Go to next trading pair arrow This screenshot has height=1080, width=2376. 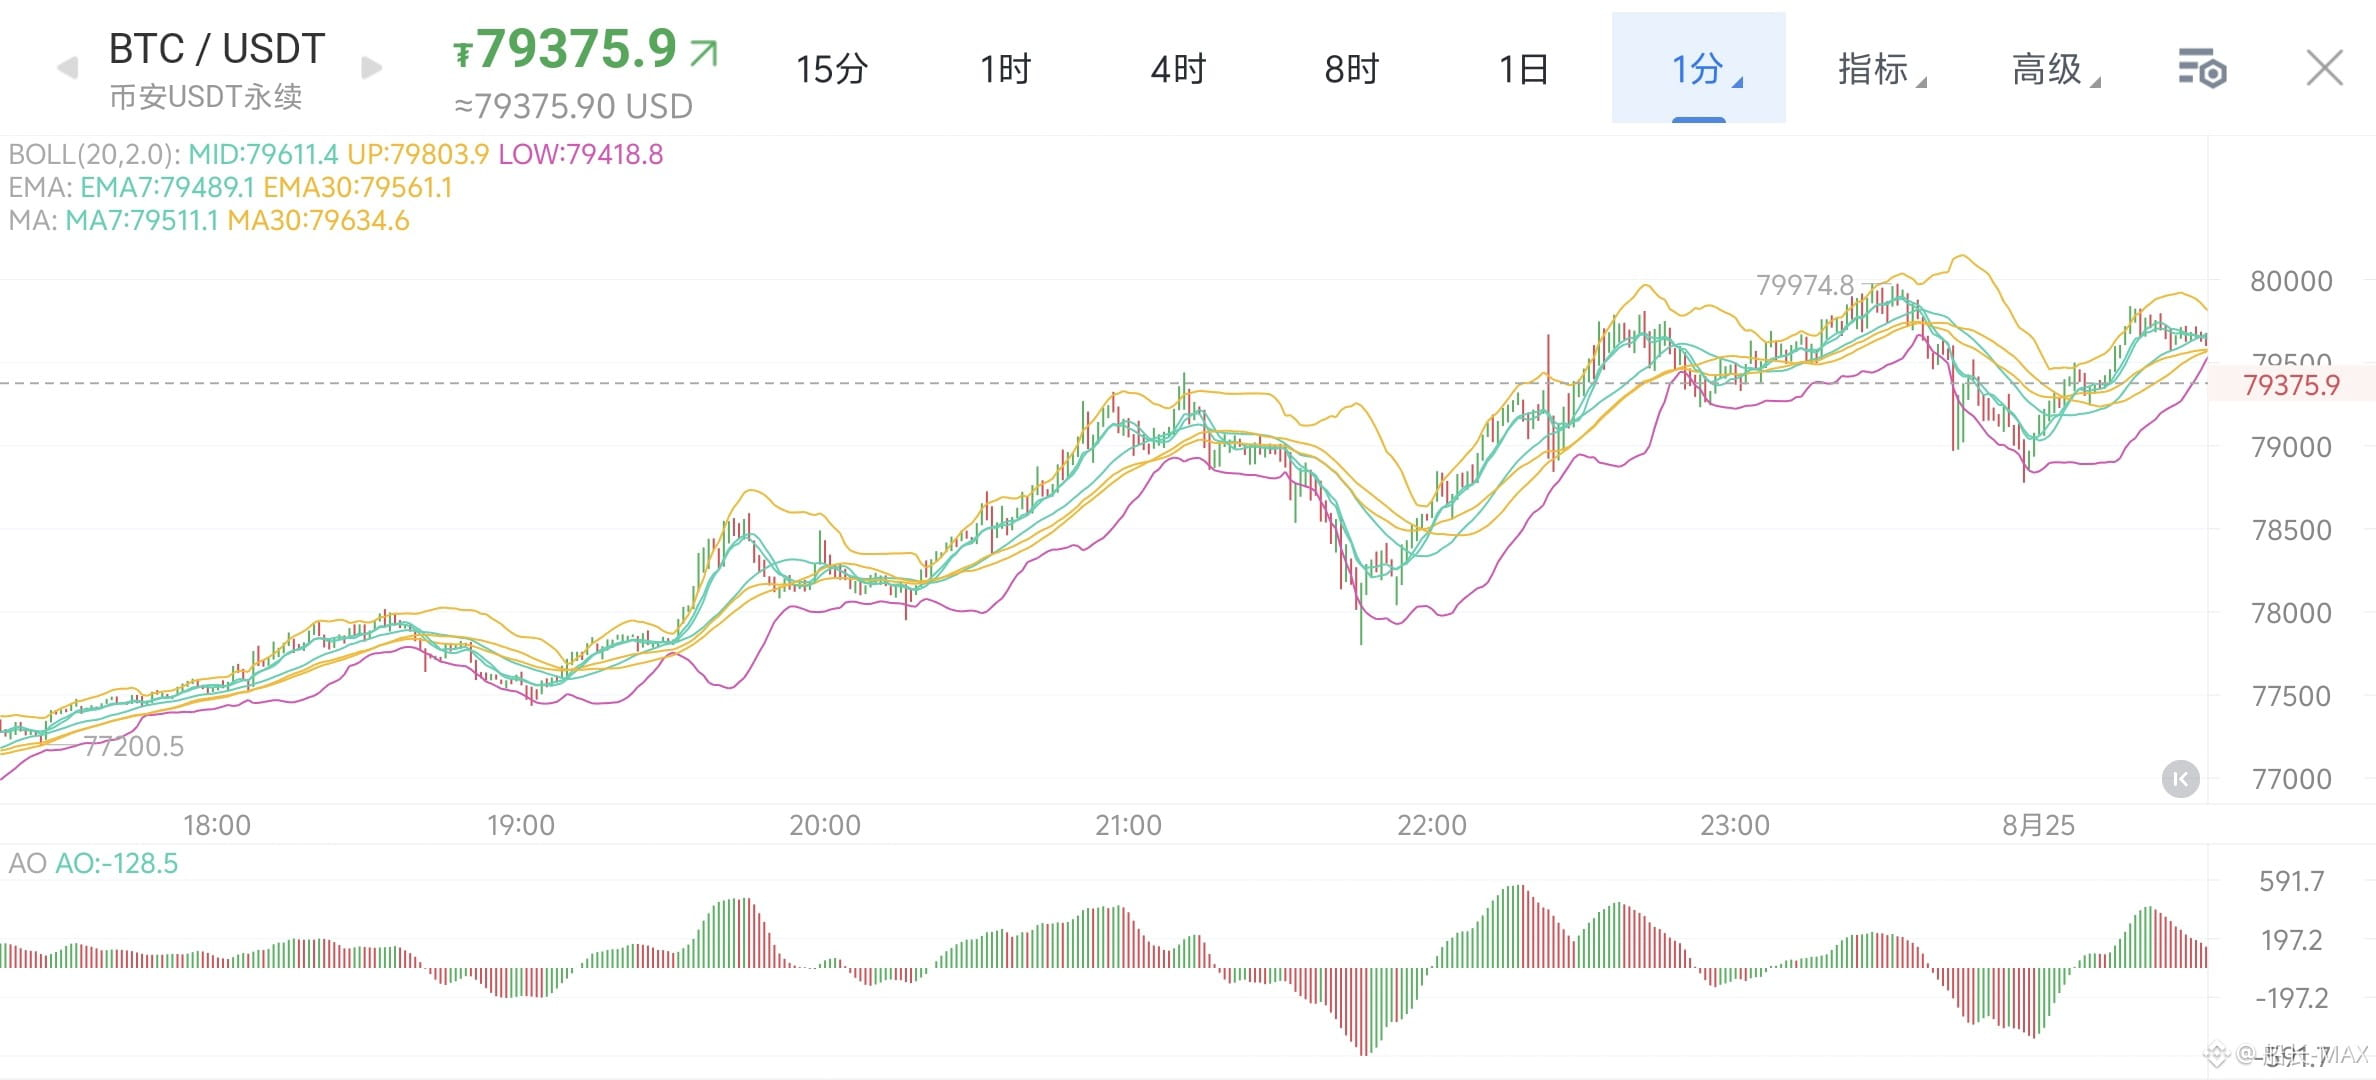click(x=371, y=68)
